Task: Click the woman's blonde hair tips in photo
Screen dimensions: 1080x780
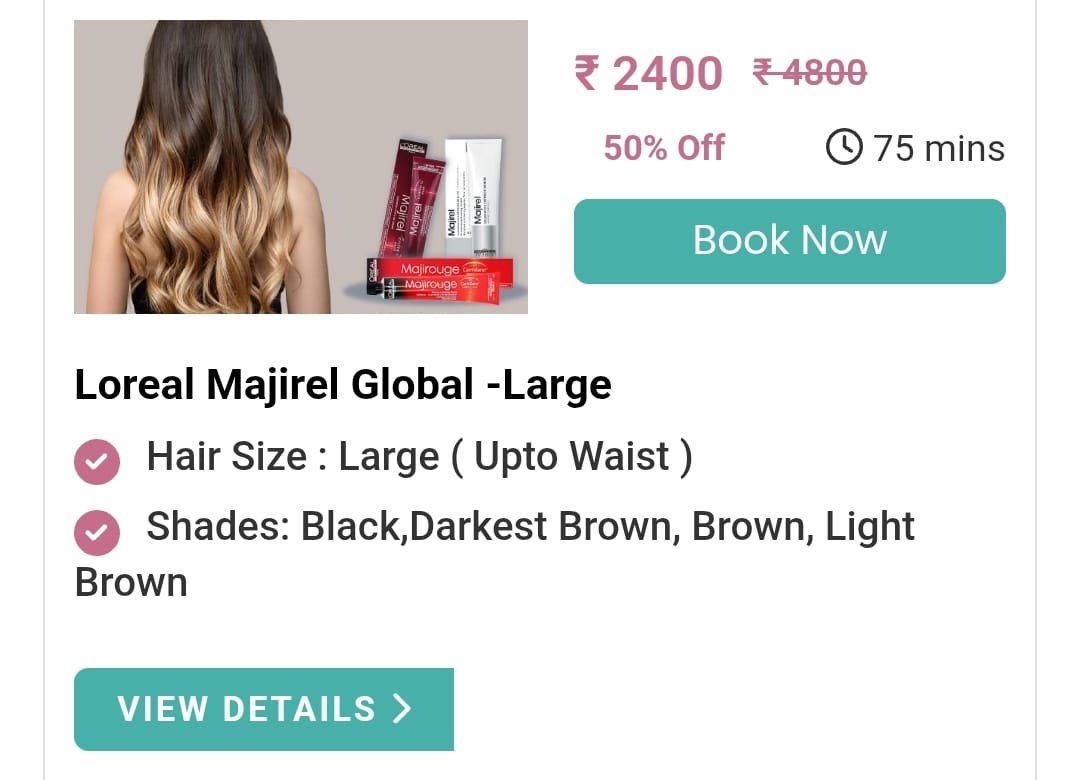Action: pos(207,255)
